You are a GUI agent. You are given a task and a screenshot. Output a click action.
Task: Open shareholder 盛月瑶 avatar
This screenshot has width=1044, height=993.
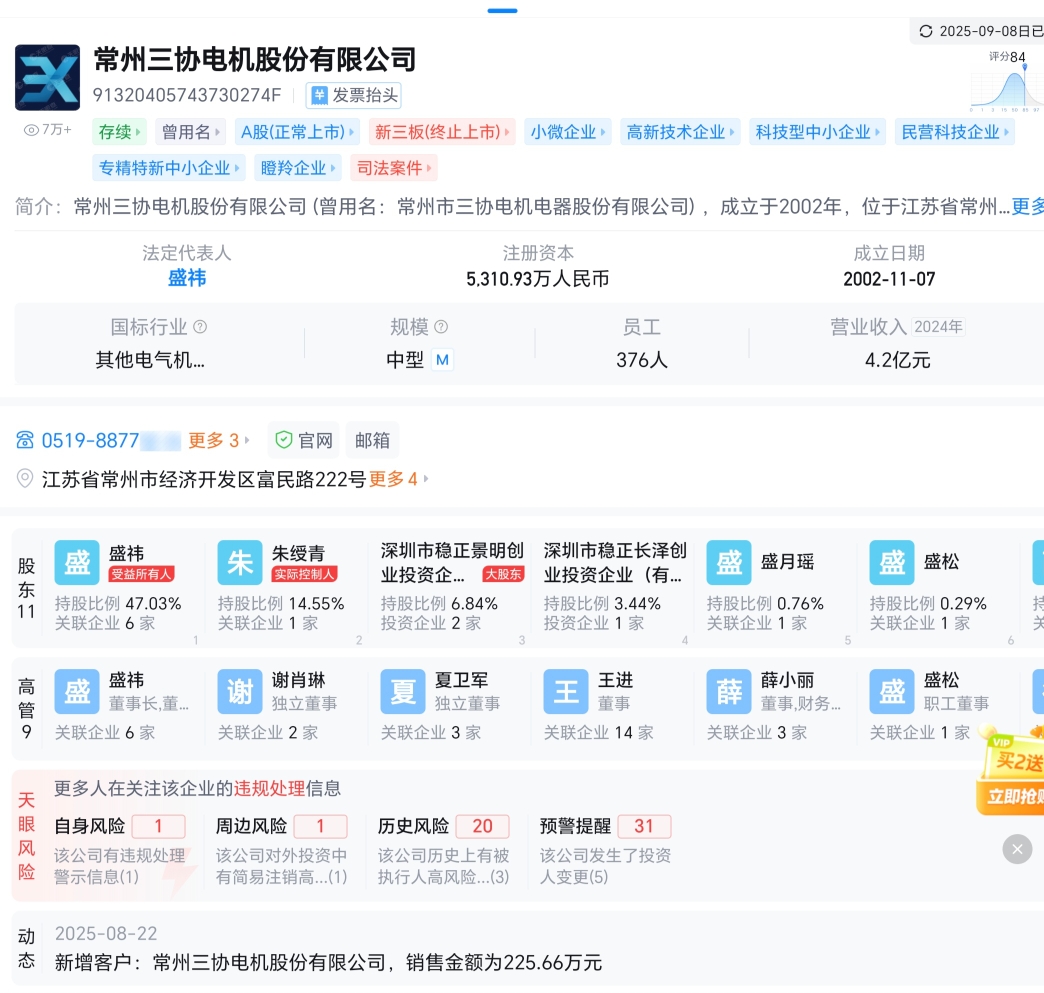[728, 563]
